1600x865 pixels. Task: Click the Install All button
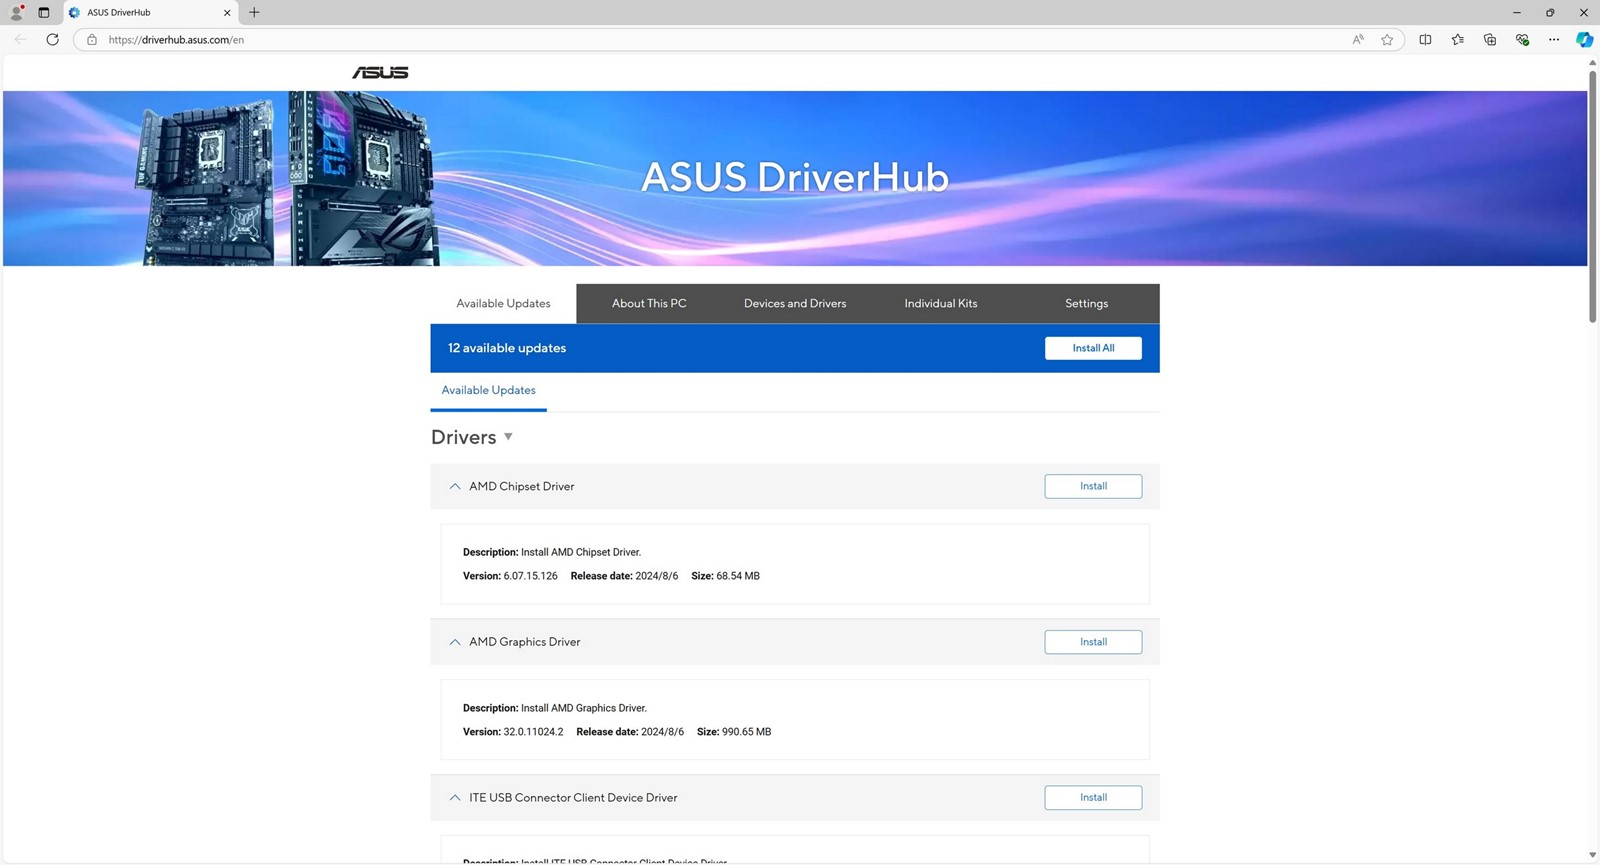1093,348
